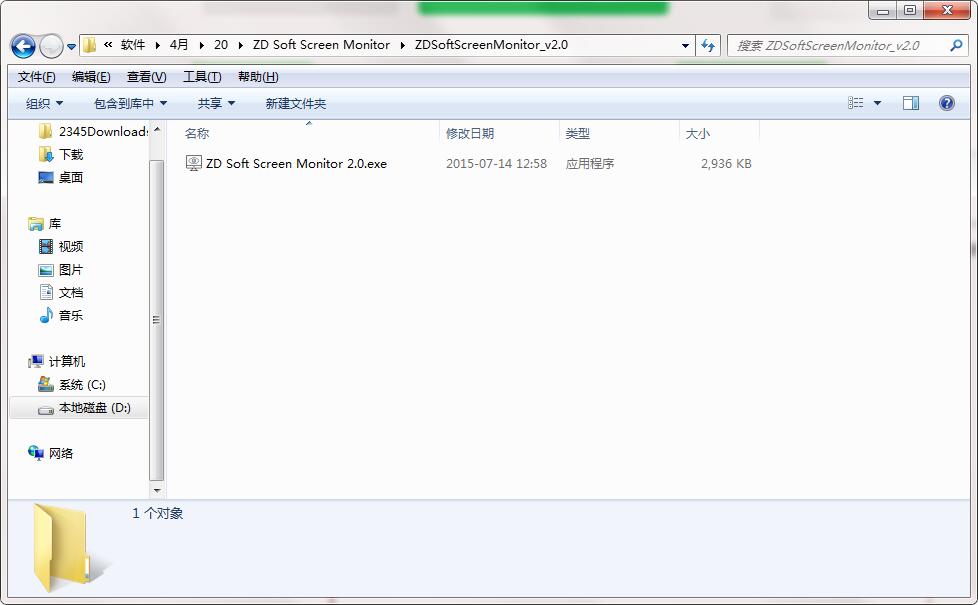Click the 视频 library film icon

tap(46, 246)
